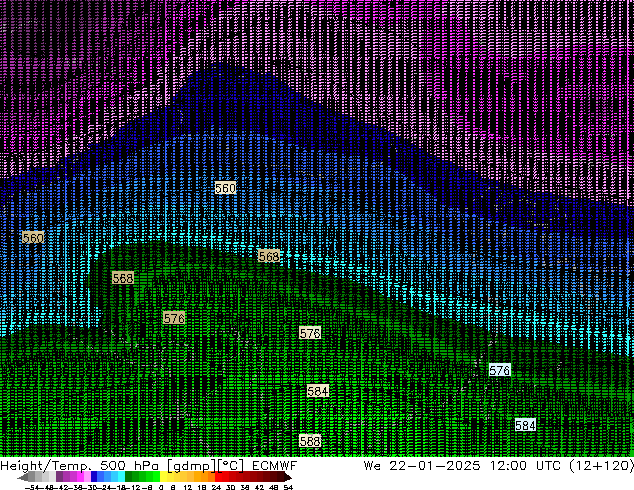The height and width of the screenshot is (490, 634).
Task: Click the UTC timezone text
Action: click(x=548, y=466)
